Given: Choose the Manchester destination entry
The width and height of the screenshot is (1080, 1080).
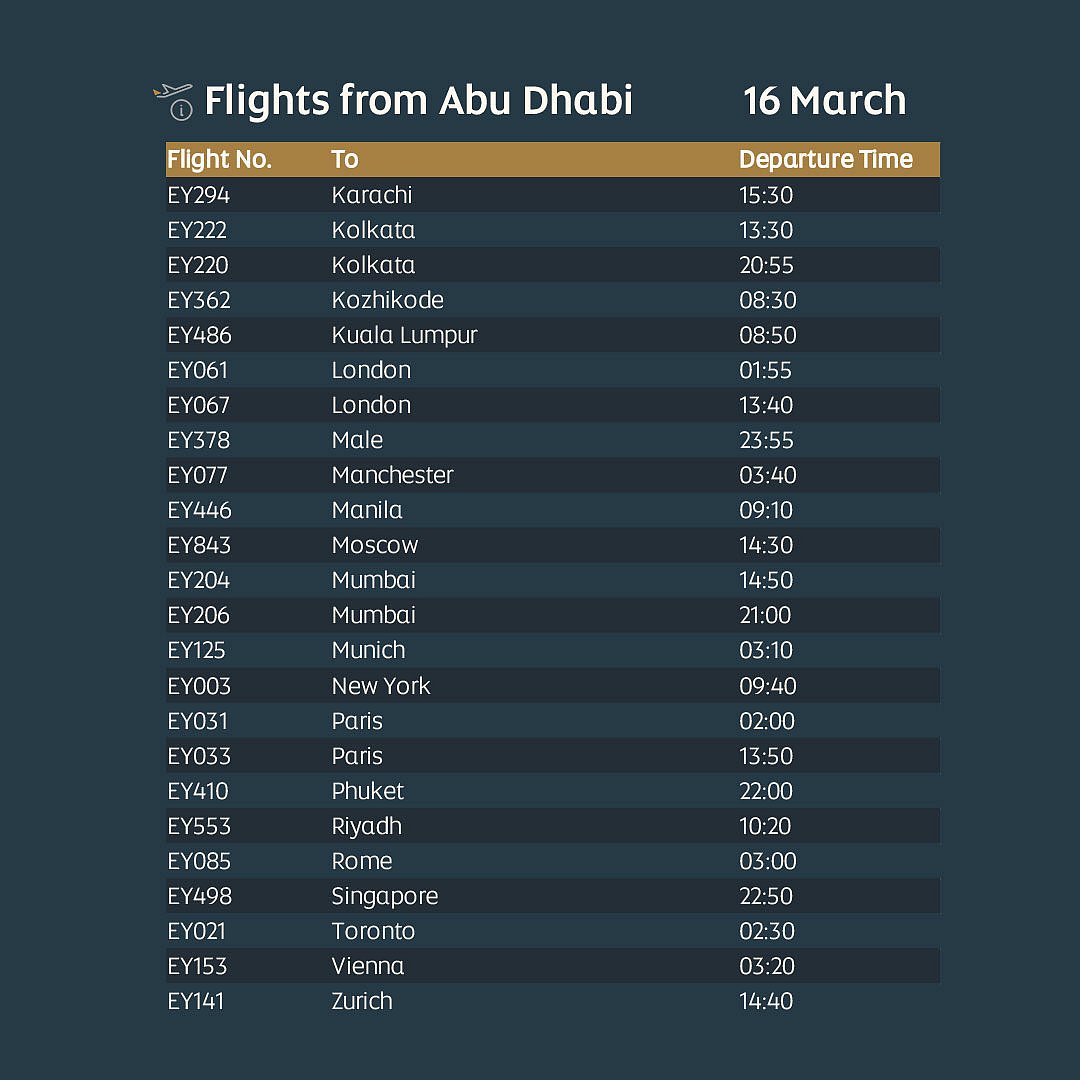Looking at the screenshot, I should point(392,475).
